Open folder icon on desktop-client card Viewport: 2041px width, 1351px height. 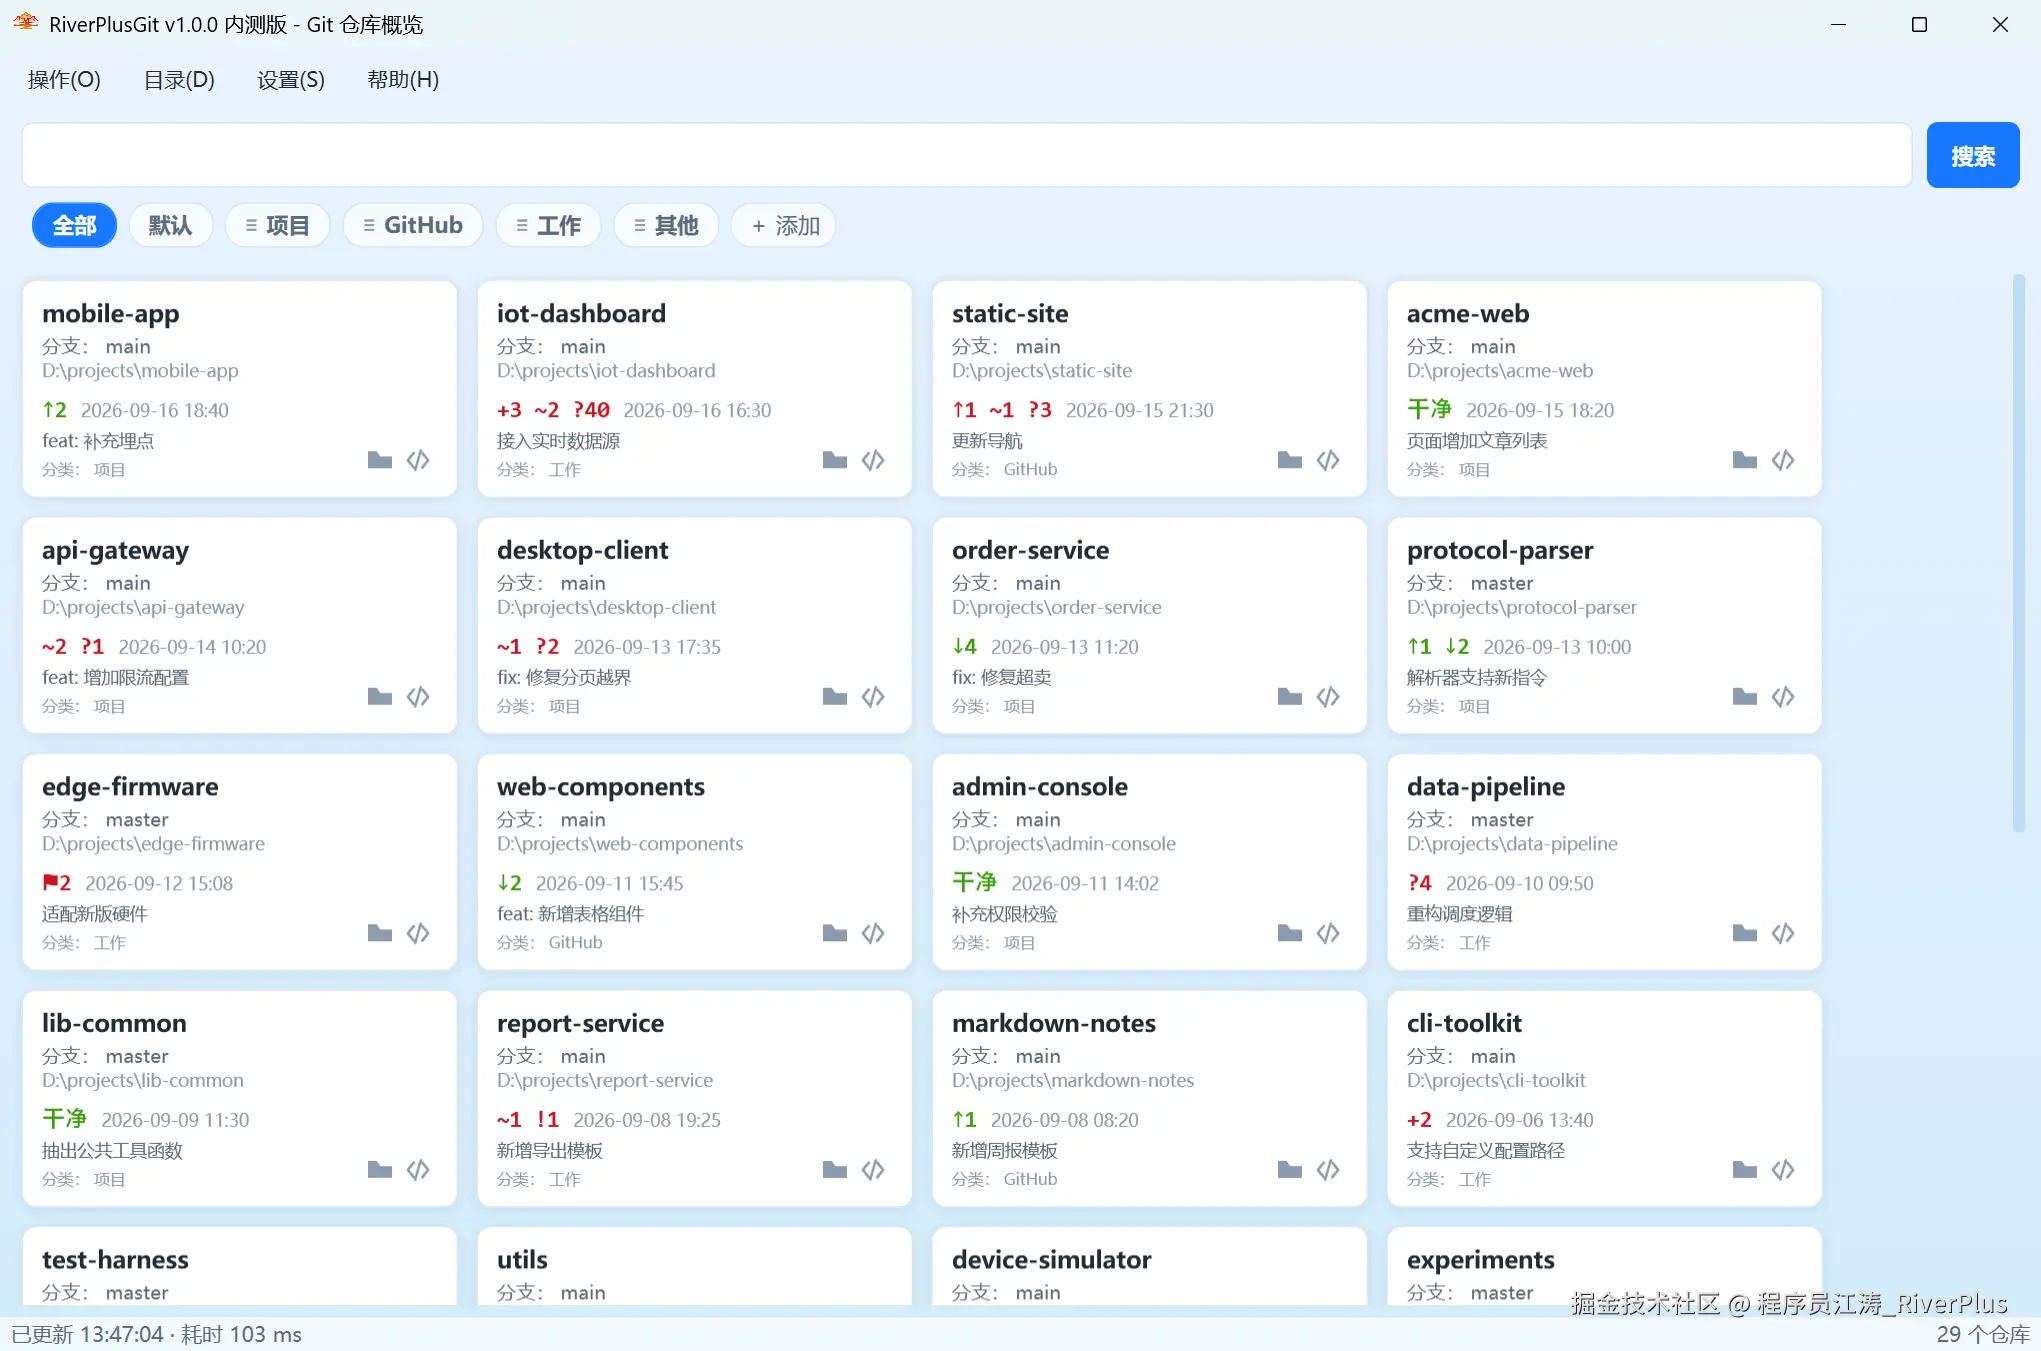pos(835,697)
